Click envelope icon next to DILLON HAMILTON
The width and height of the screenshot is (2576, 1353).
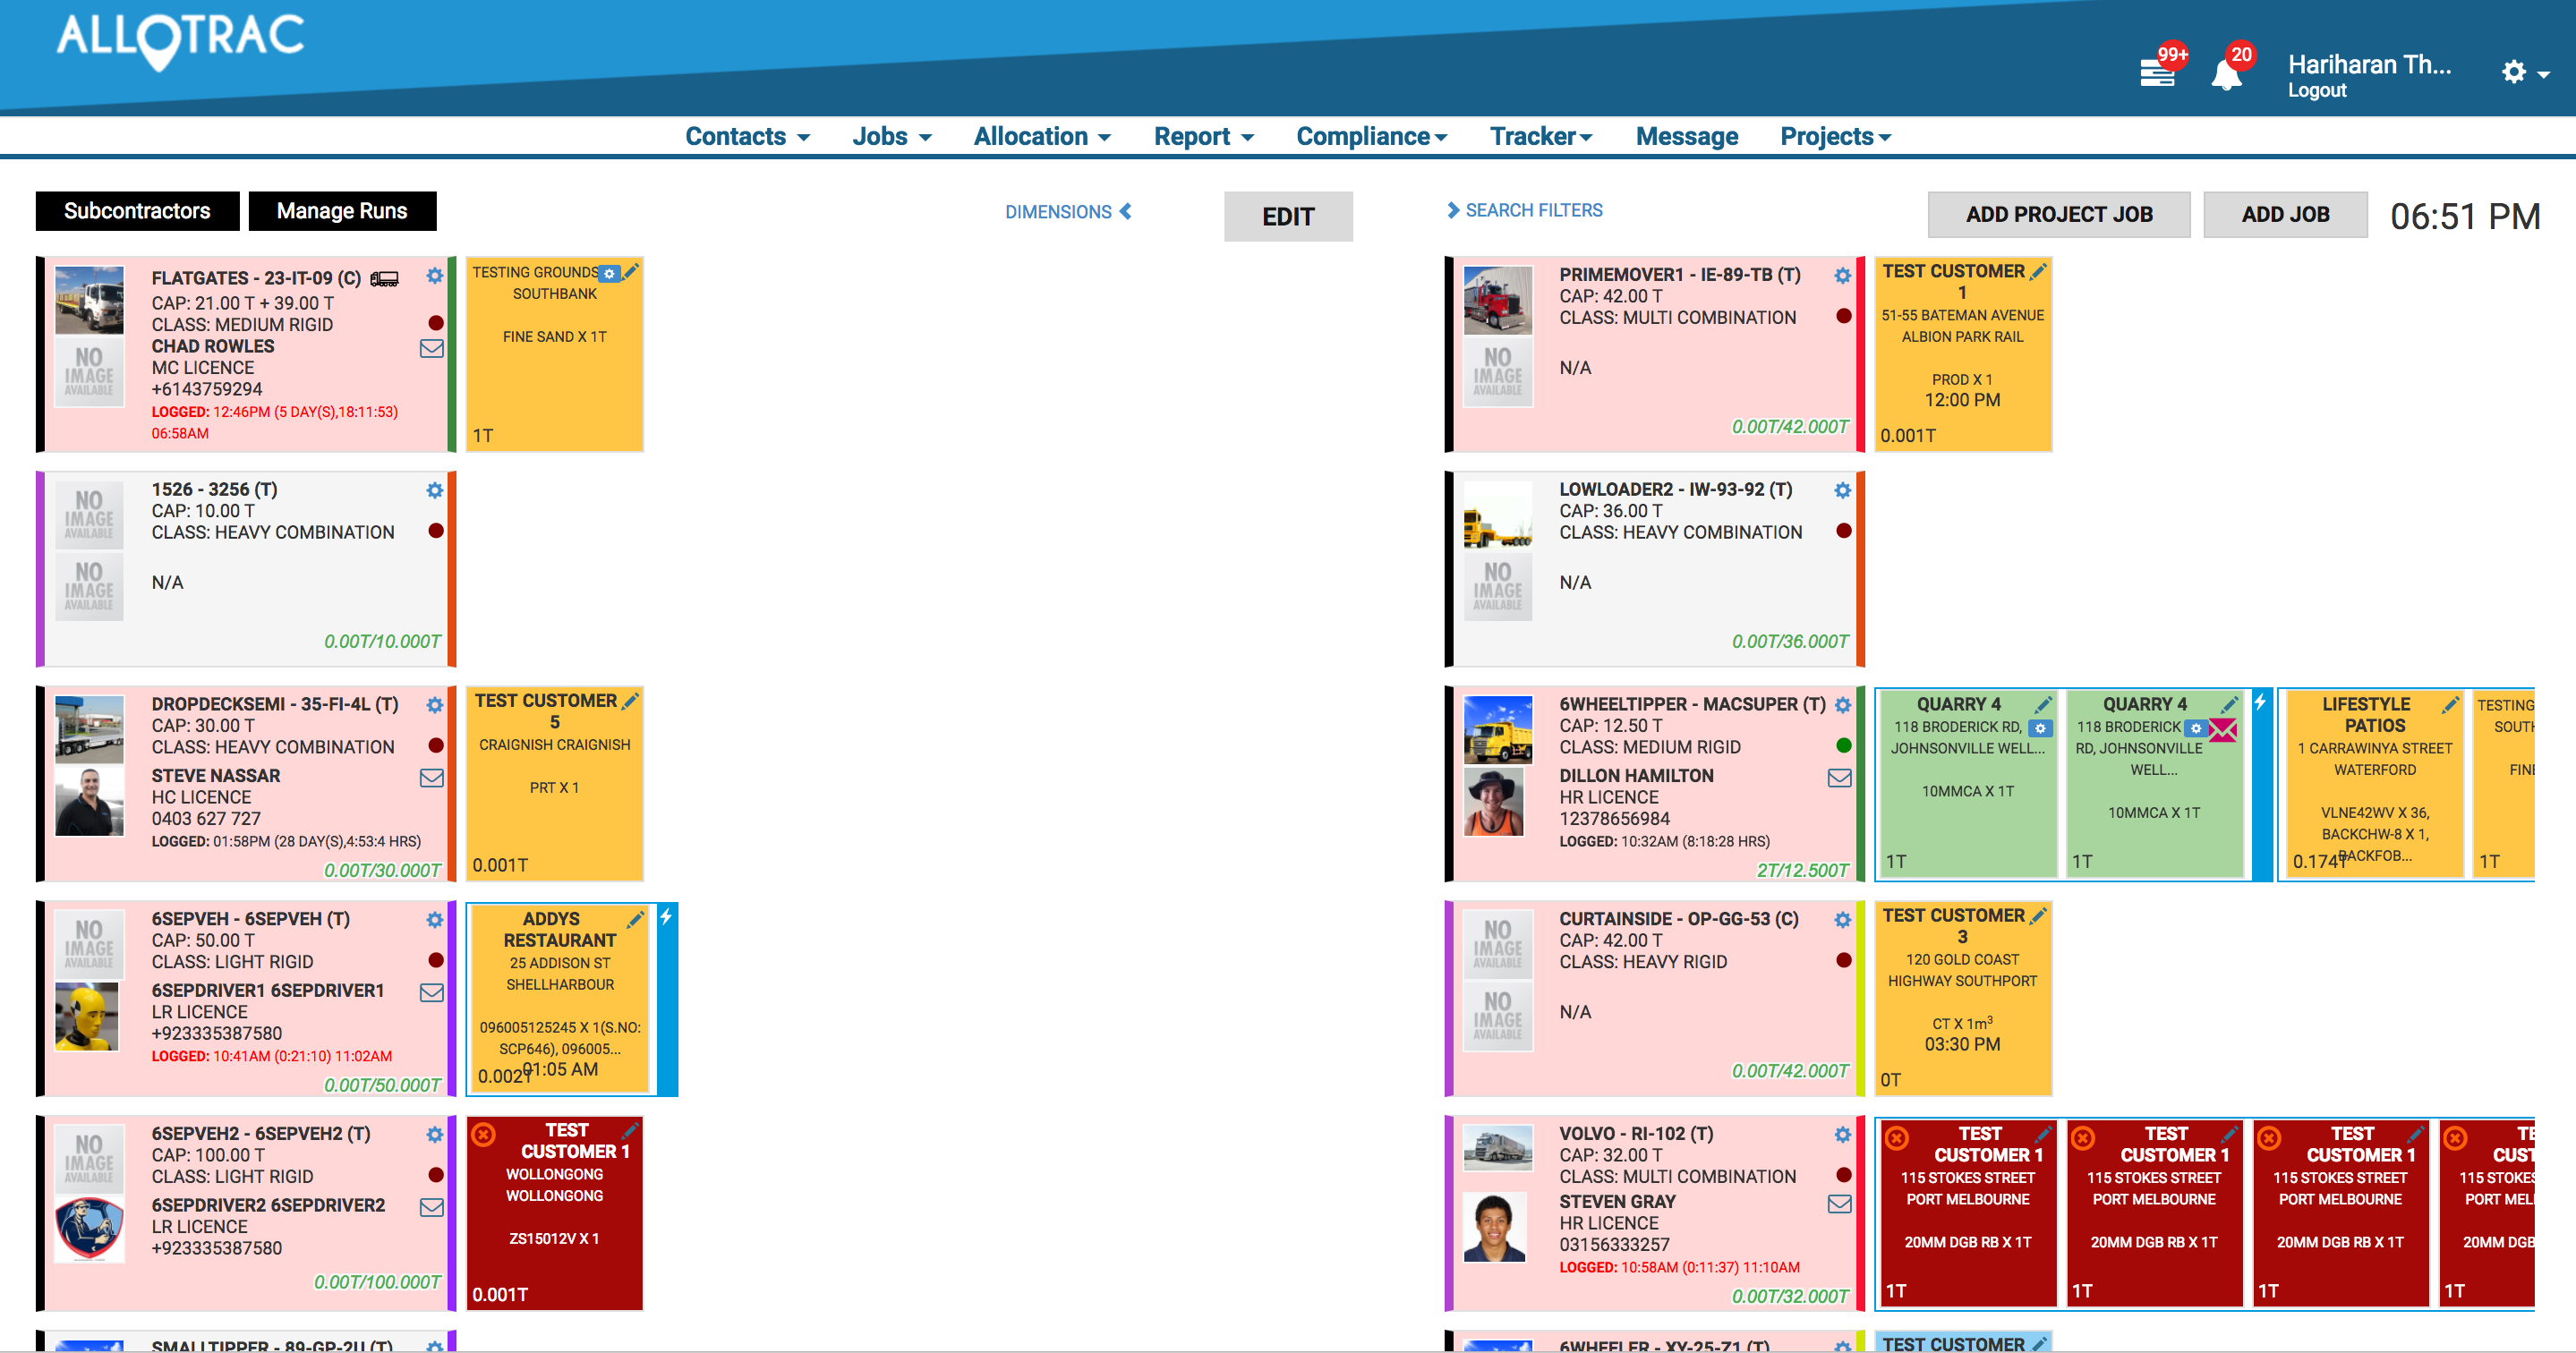point(1839,778)
